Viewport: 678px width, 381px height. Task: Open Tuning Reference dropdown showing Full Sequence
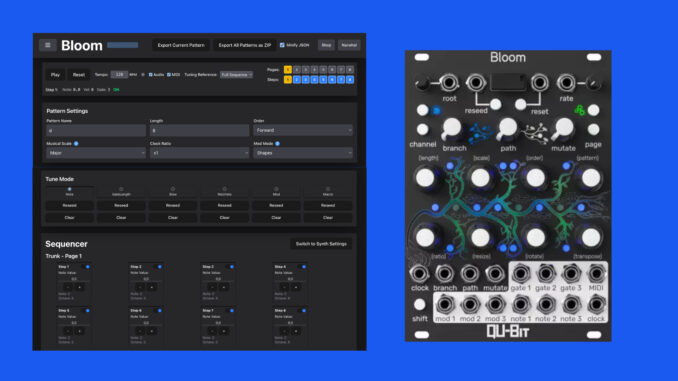[237, 75]
